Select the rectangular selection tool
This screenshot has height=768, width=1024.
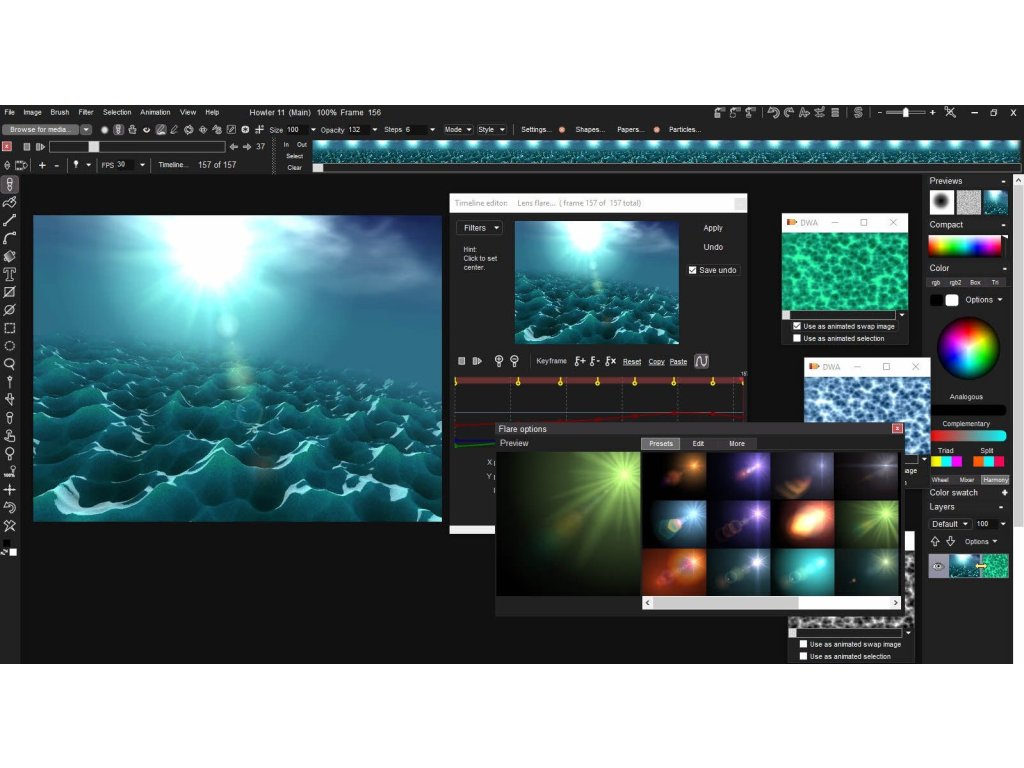(10, 328)
